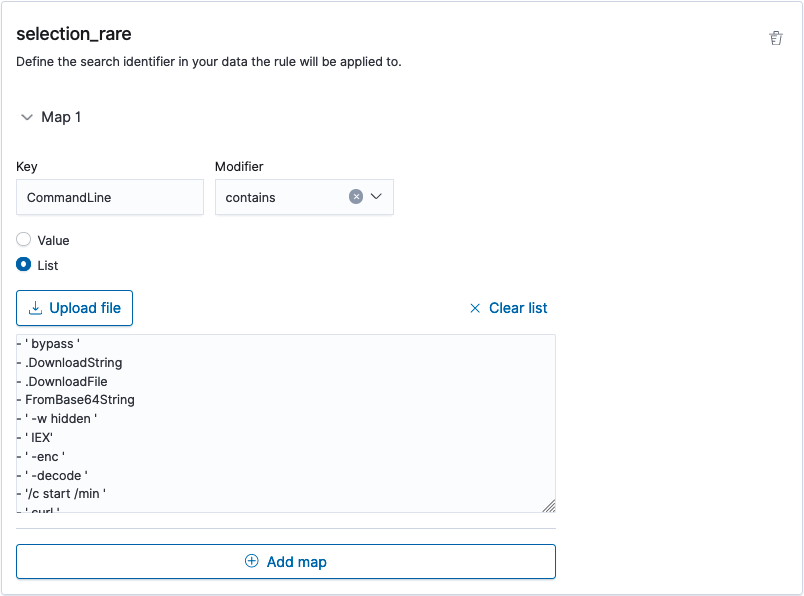Click the Map 1 collapse chevron
The height and width of the screenshot is (596, 804).
click(27, 117)
